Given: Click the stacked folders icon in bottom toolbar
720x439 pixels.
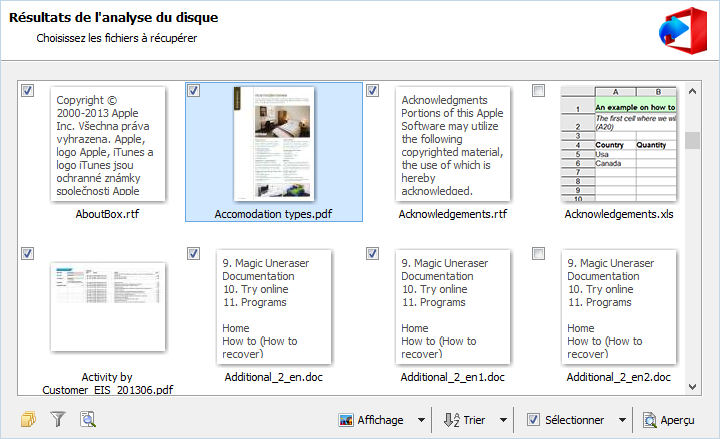Looking at the screenshot, I should click(28, 419).
